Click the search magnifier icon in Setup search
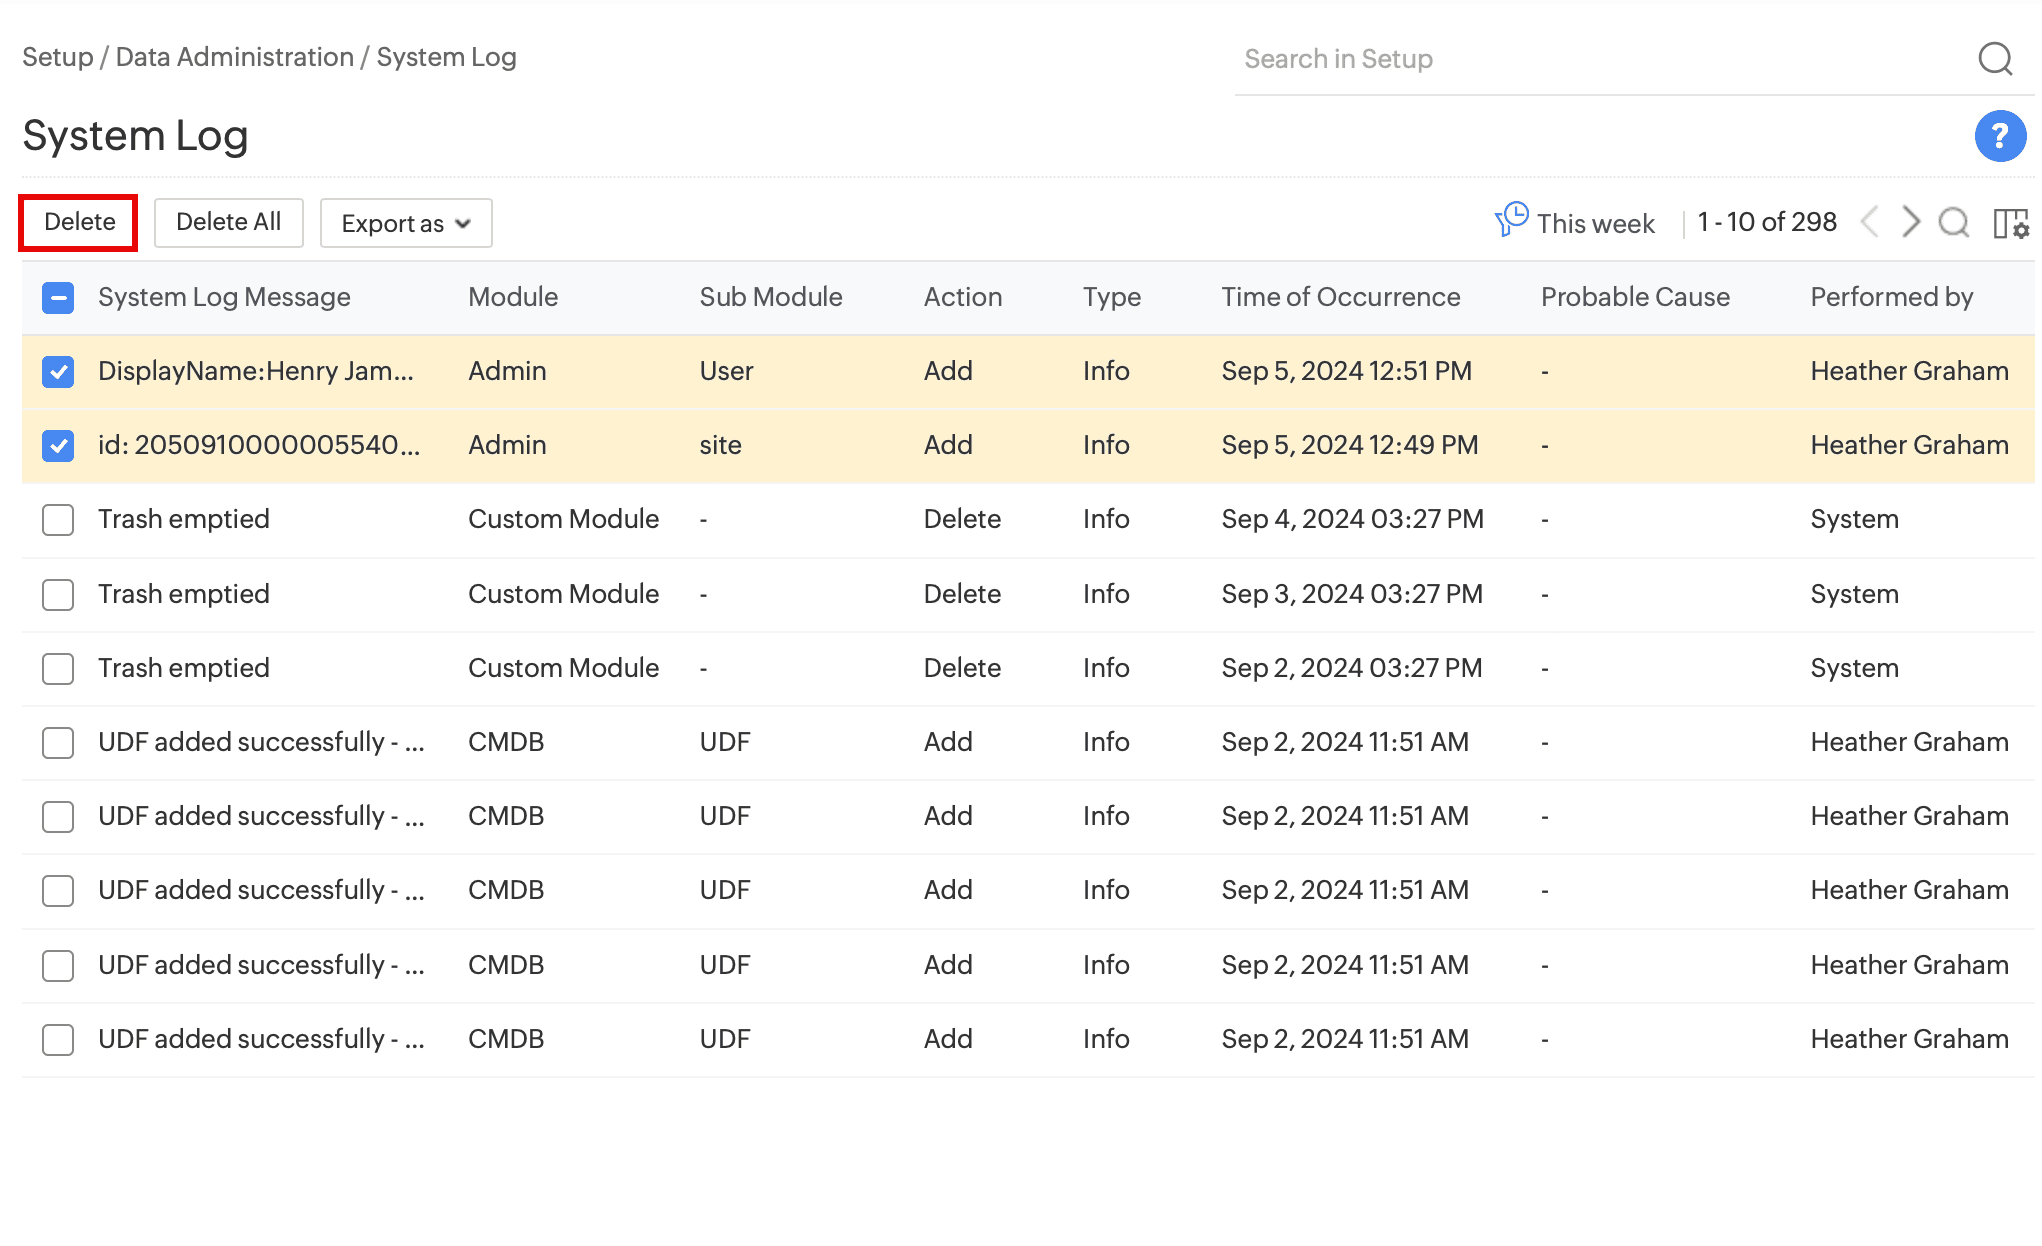2042x1246 pixels. [x=1995, y=59]
